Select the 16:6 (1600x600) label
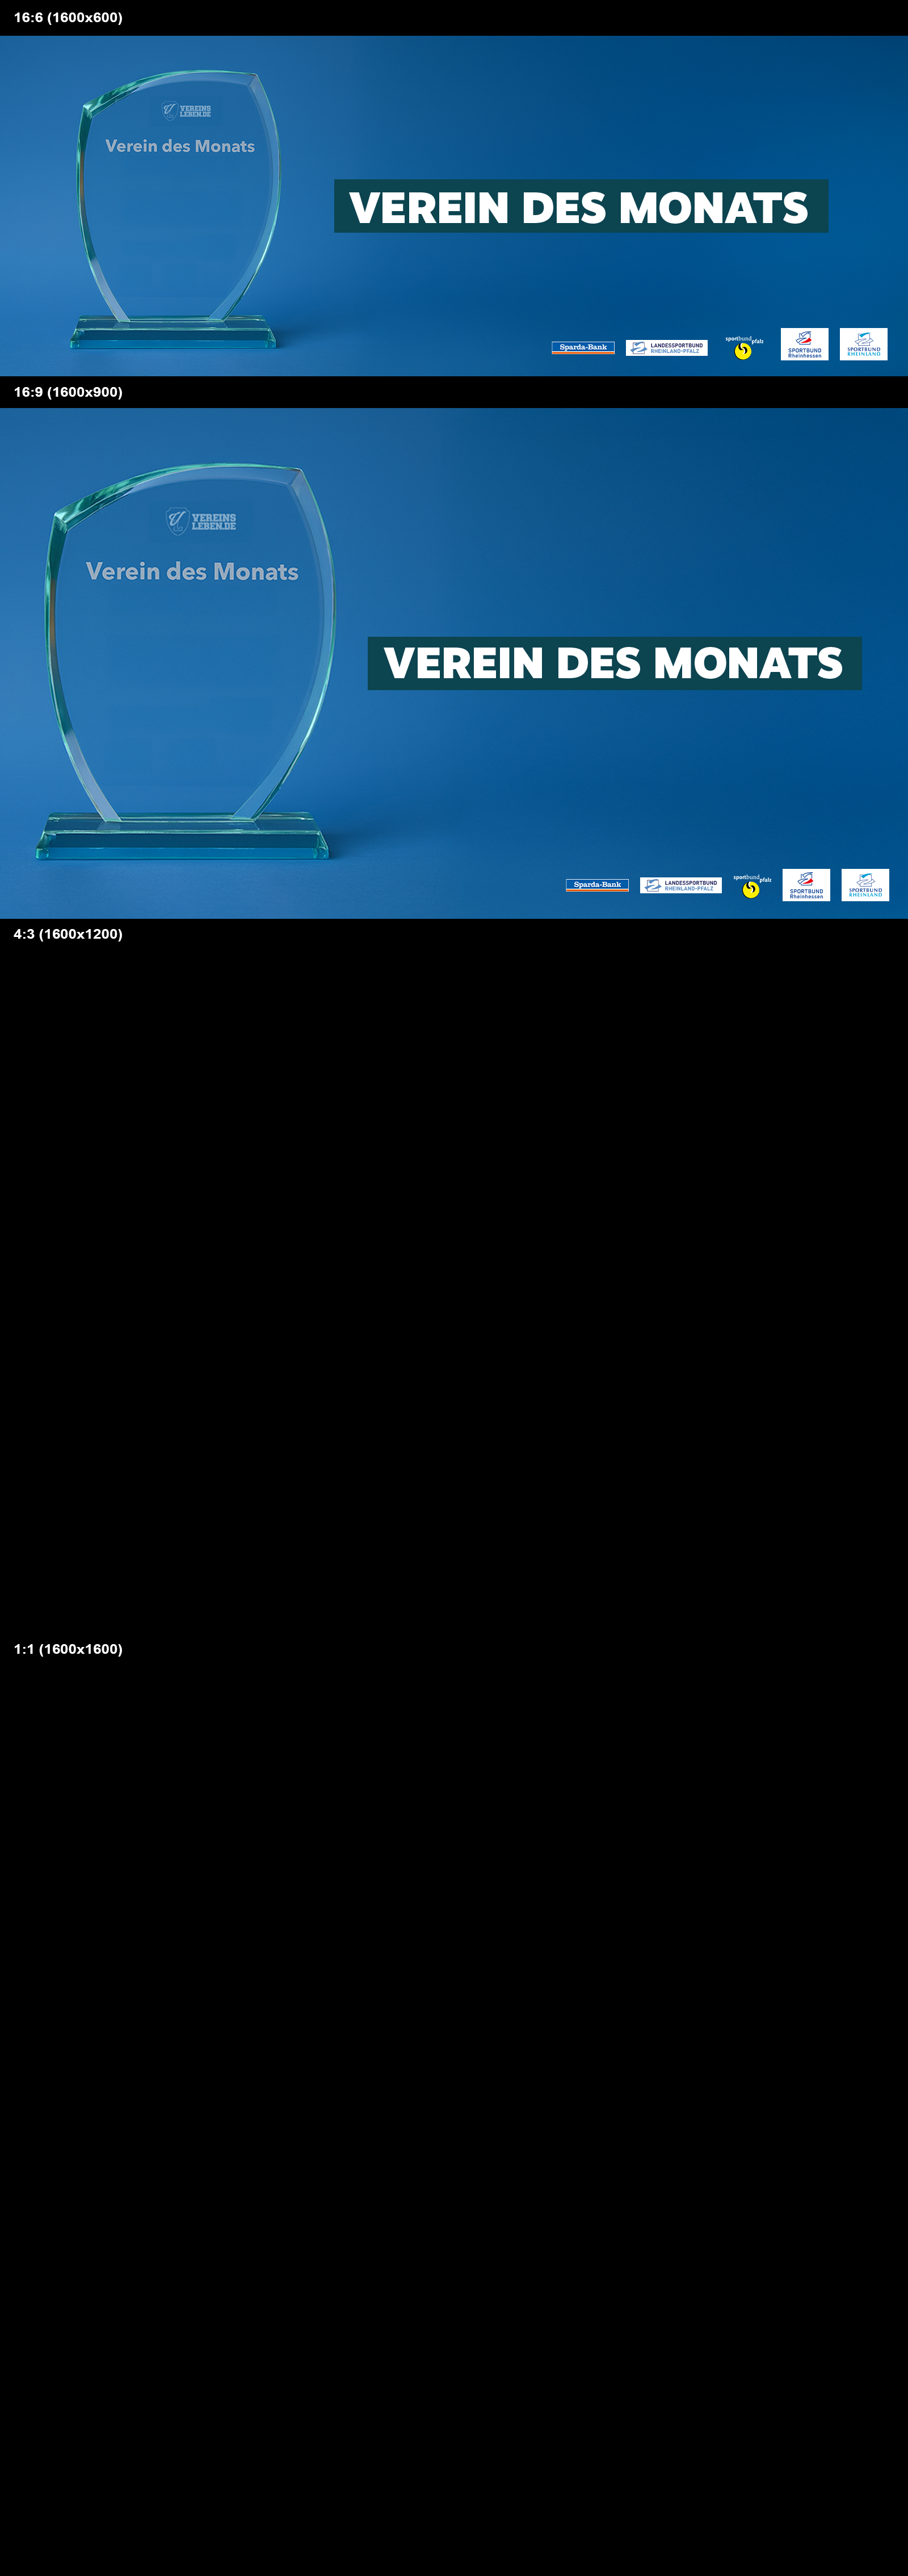The image size is (908, 2576). tap(68, 18)
